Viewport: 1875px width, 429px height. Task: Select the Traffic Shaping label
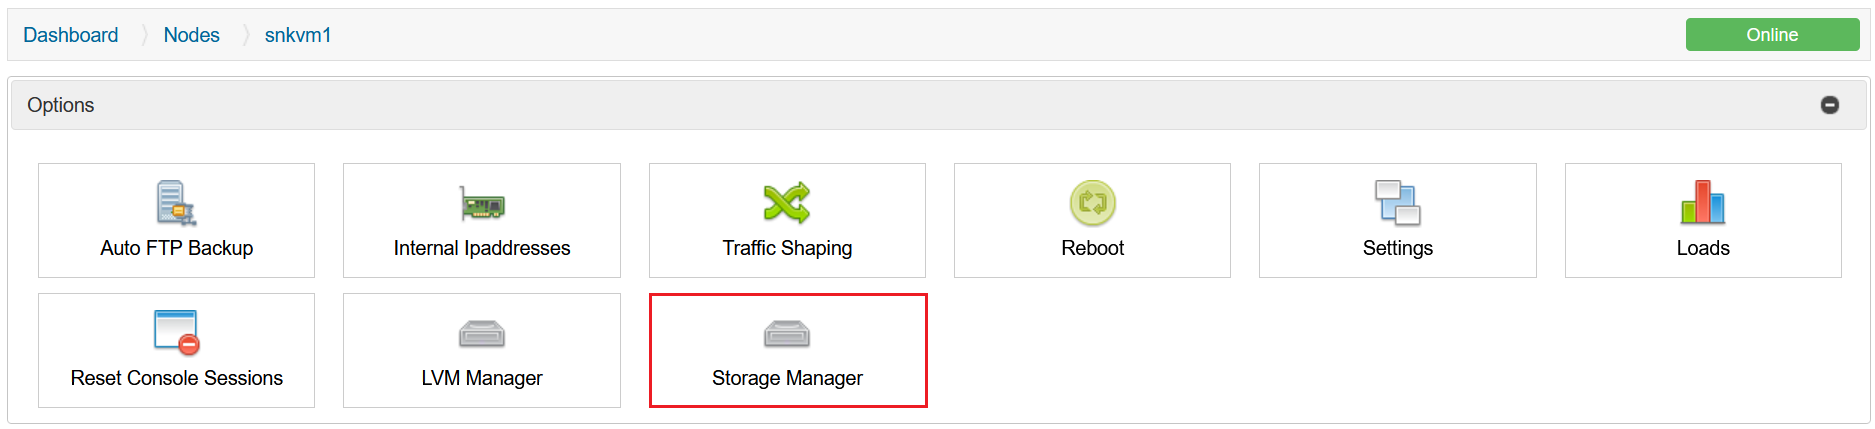[x=787, y=248]
